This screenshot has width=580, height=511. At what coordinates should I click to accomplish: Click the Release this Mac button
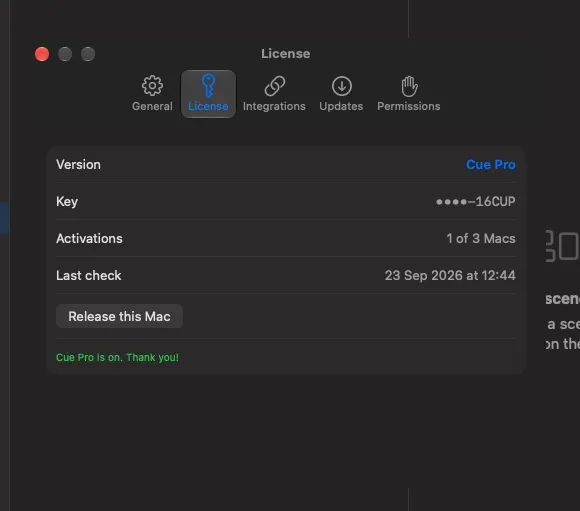[119, 316]
